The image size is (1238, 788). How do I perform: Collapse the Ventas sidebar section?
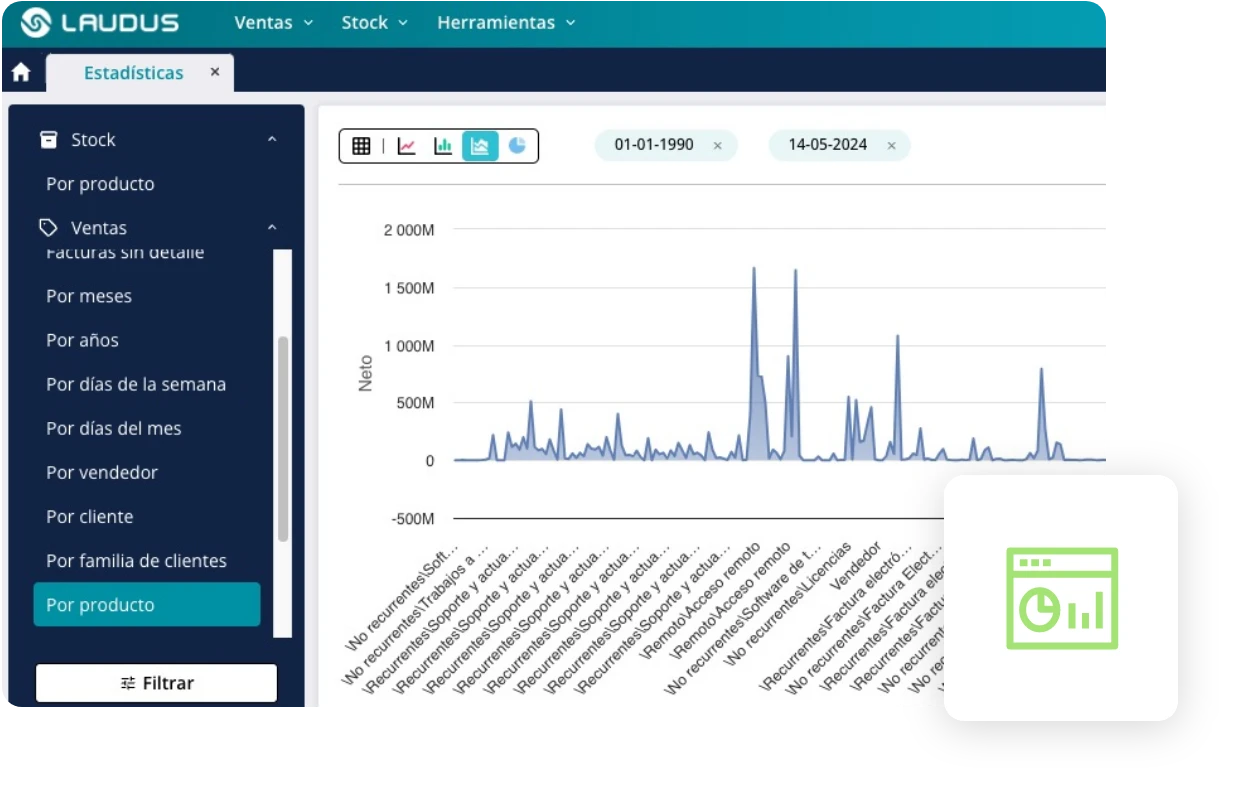point(272,228)
